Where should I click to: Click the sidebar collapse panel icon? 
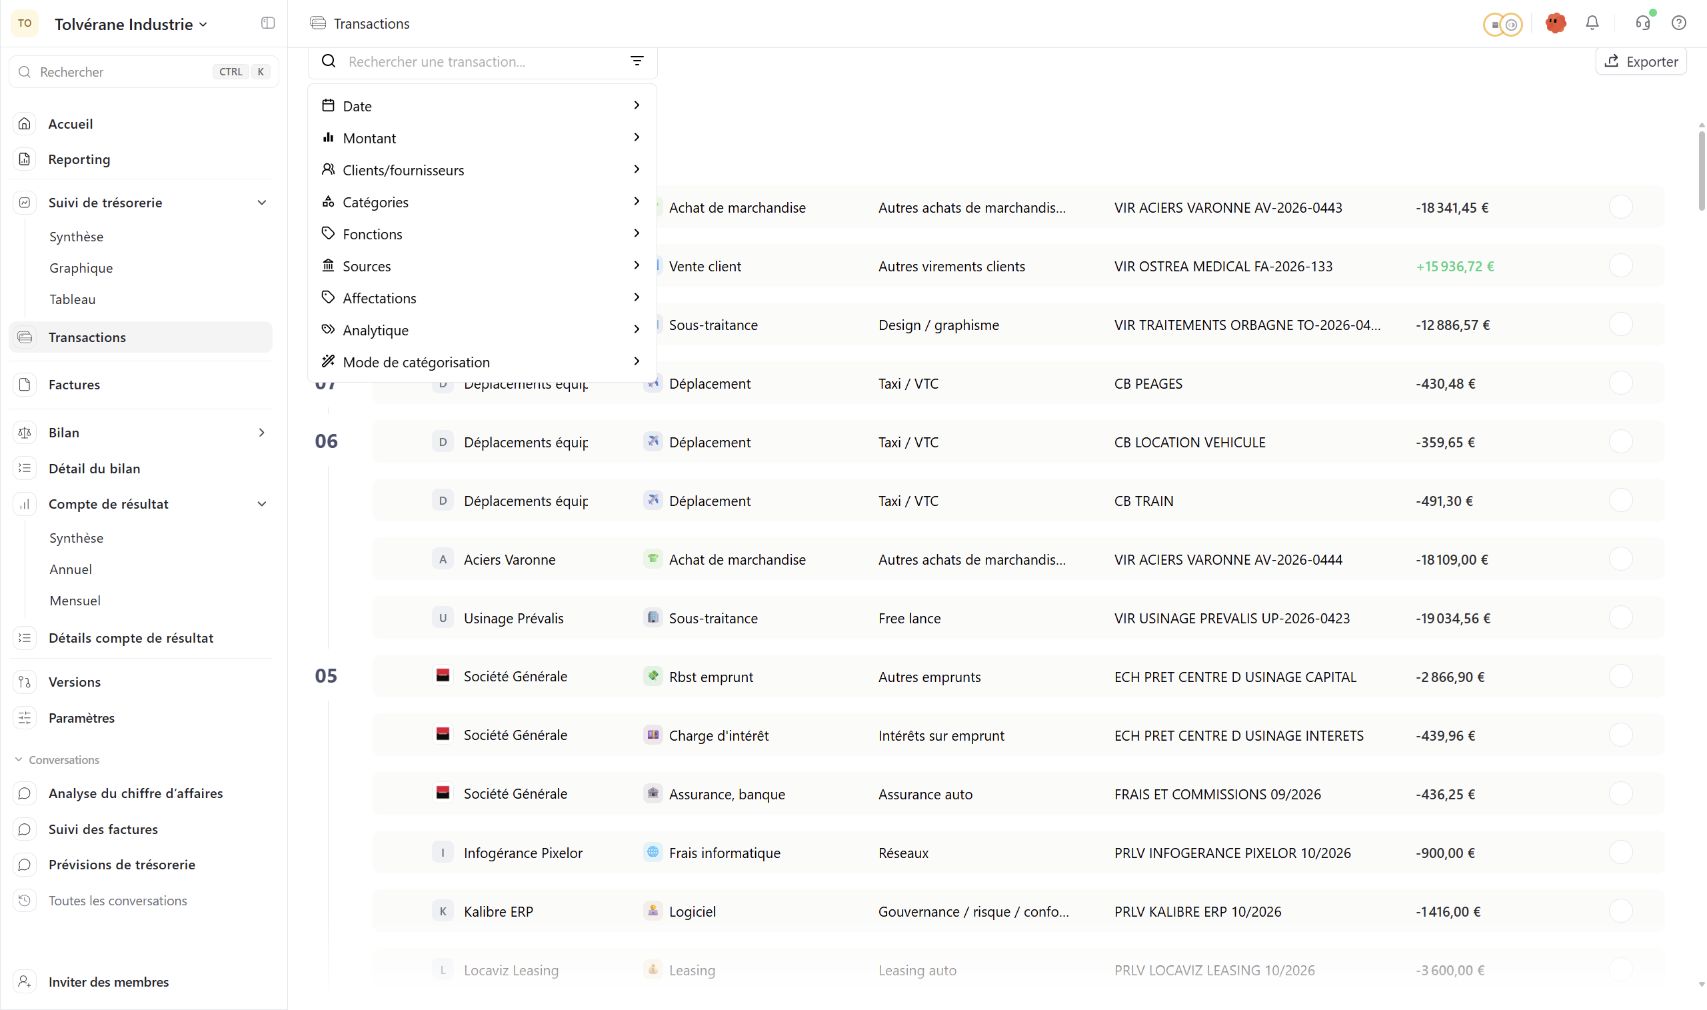[x=268, y=23]
